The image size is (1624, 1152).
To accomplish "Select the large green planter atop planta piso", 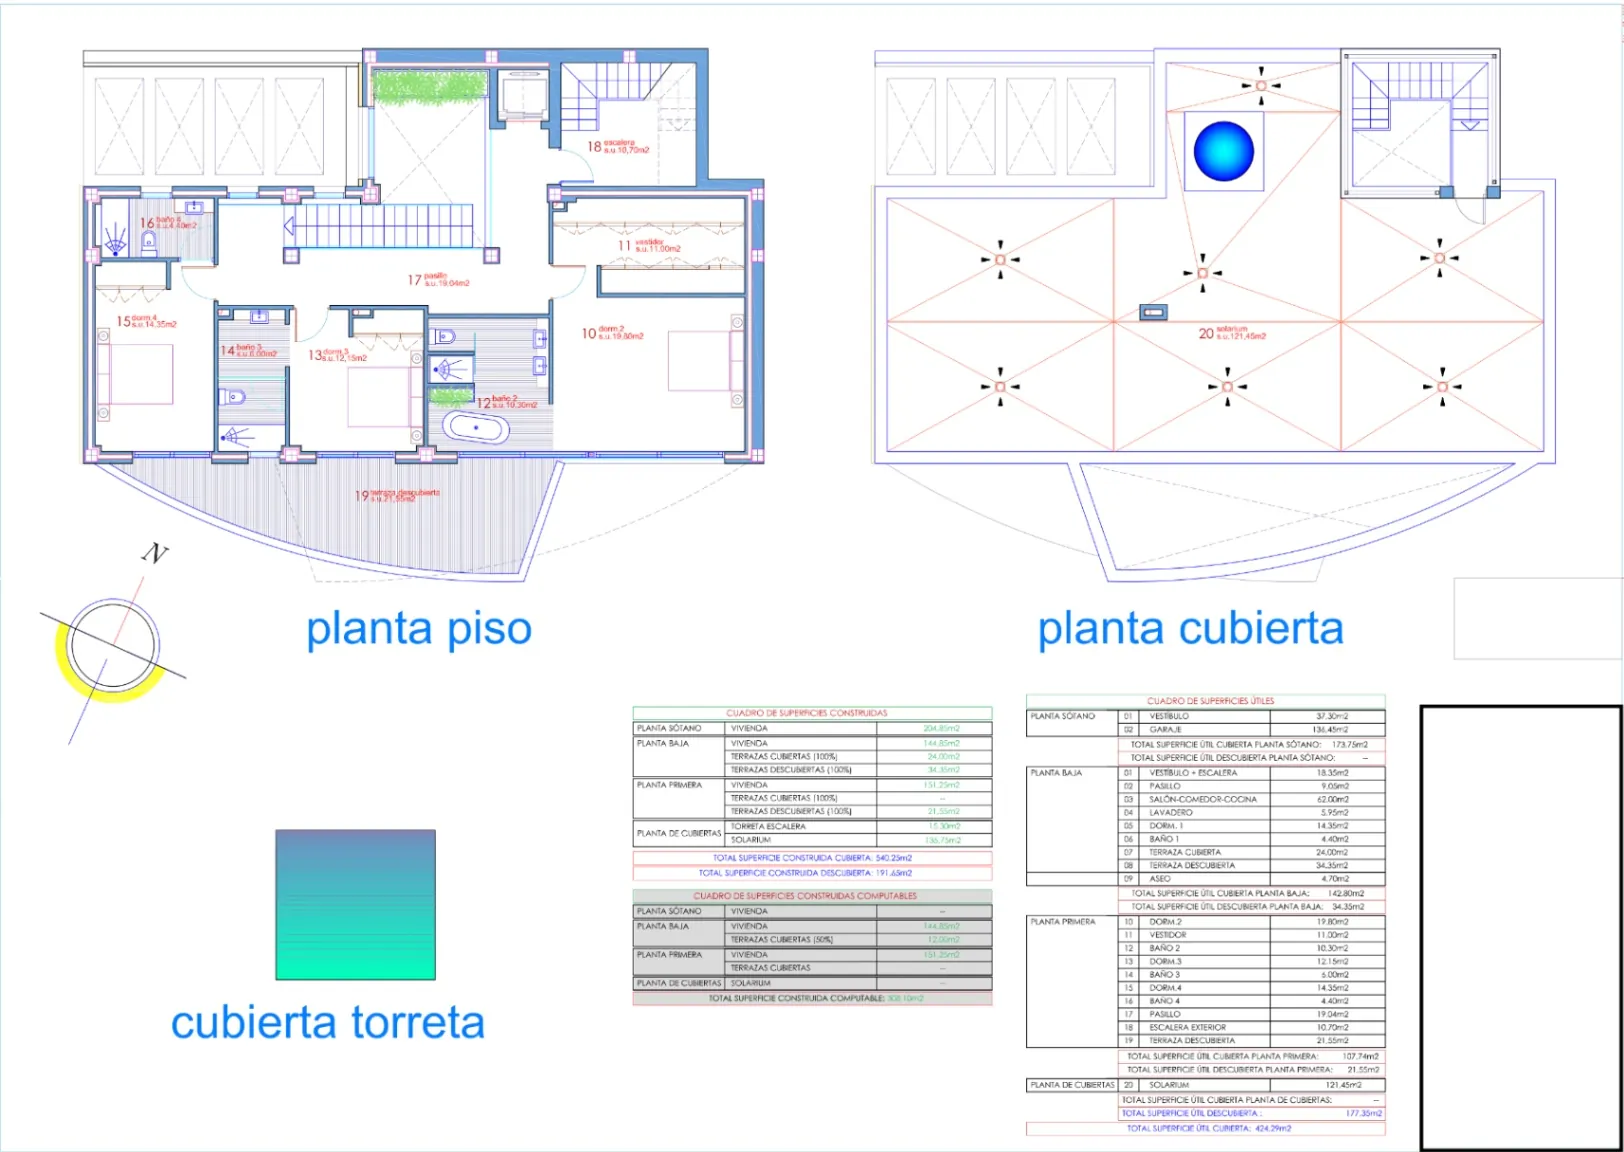I will (x=429, y=88).
